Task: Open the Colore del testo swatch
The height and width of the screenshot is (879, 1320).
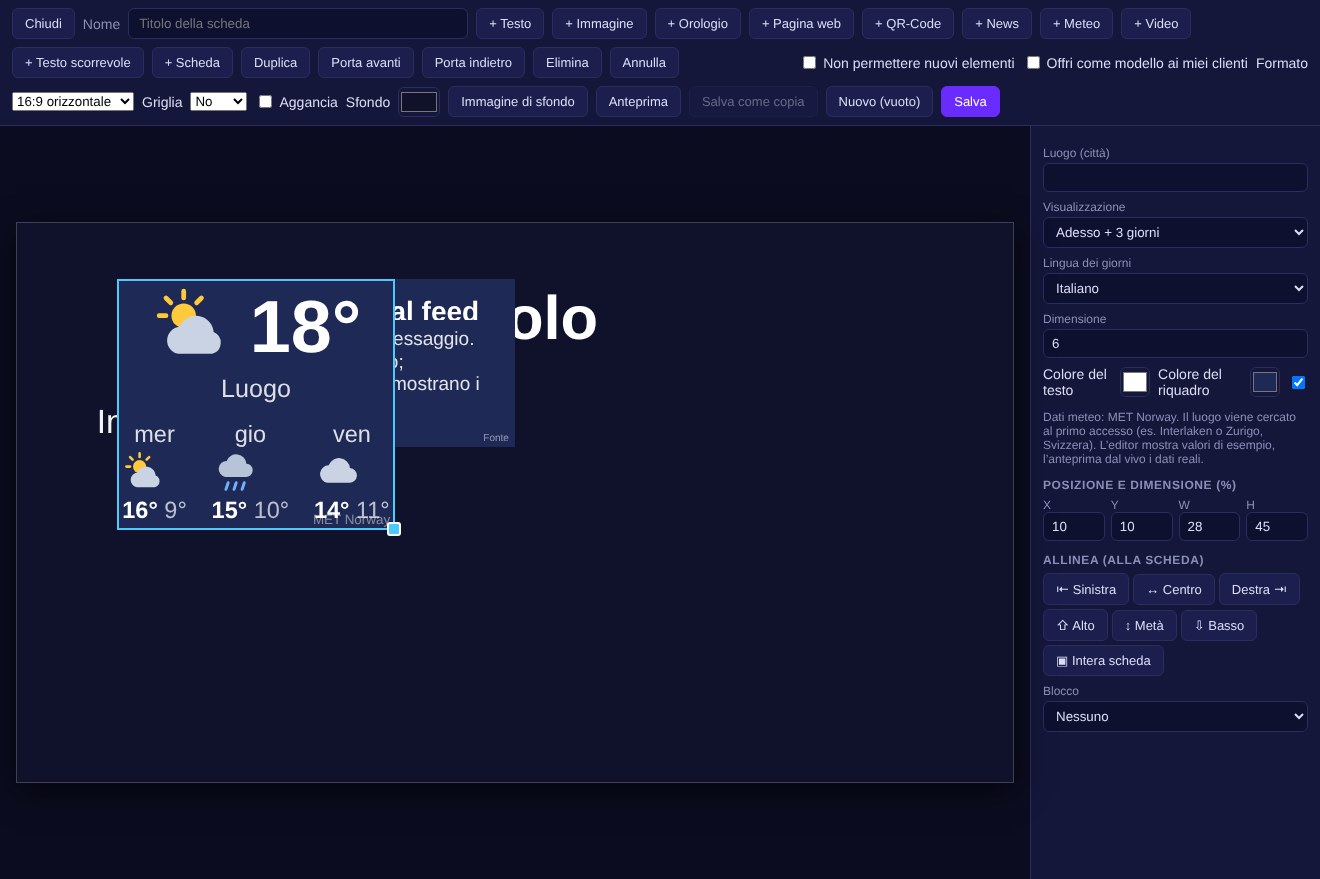Action: (x=1135, y=382)
